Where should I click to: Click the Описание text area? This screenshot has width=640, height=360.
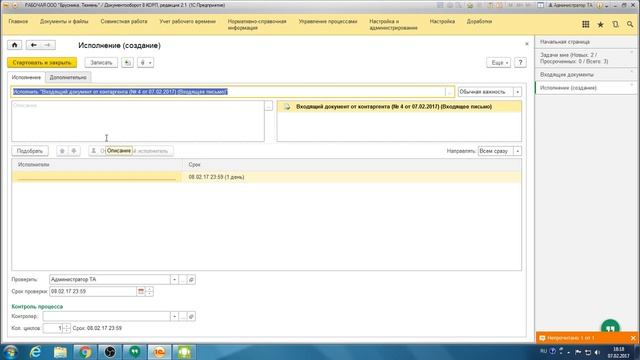pos(138,121)
